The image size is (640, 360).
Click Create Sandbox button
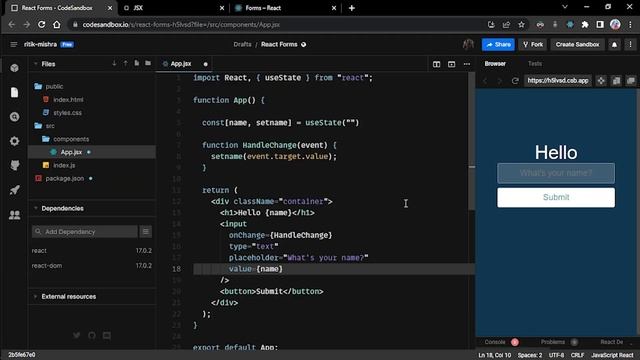[x=577, y=44]
